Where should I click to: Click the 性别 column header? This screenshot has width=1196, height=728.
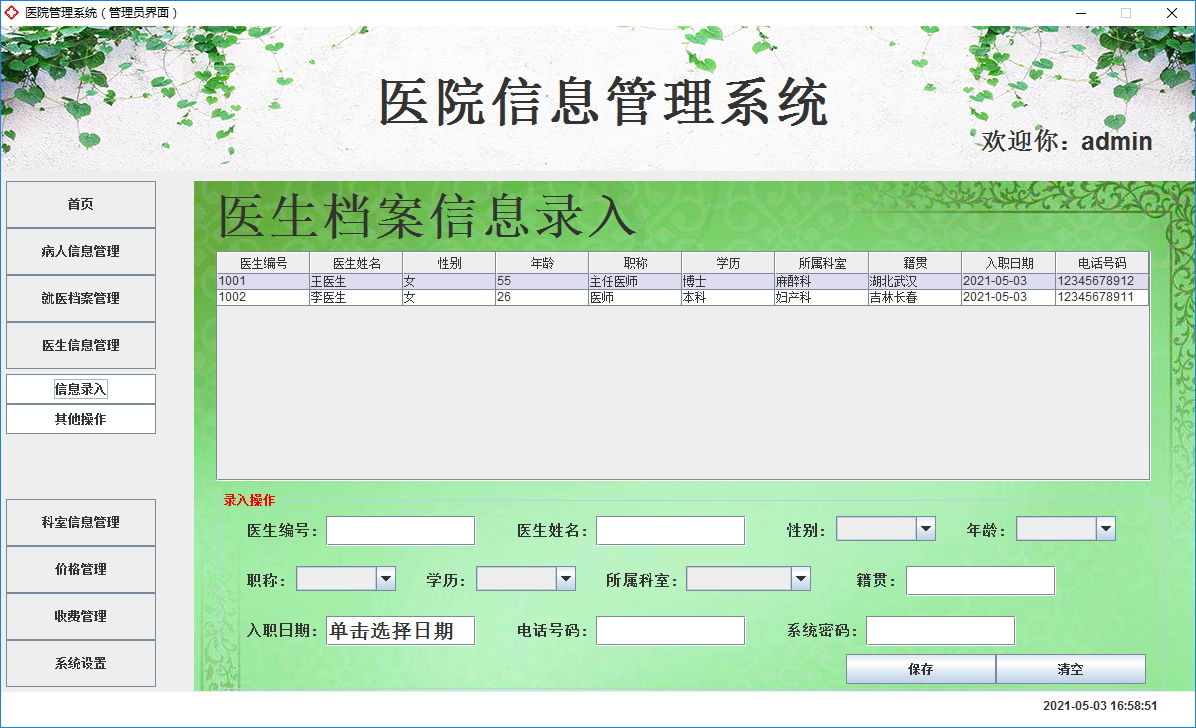(x=449, y=263)
